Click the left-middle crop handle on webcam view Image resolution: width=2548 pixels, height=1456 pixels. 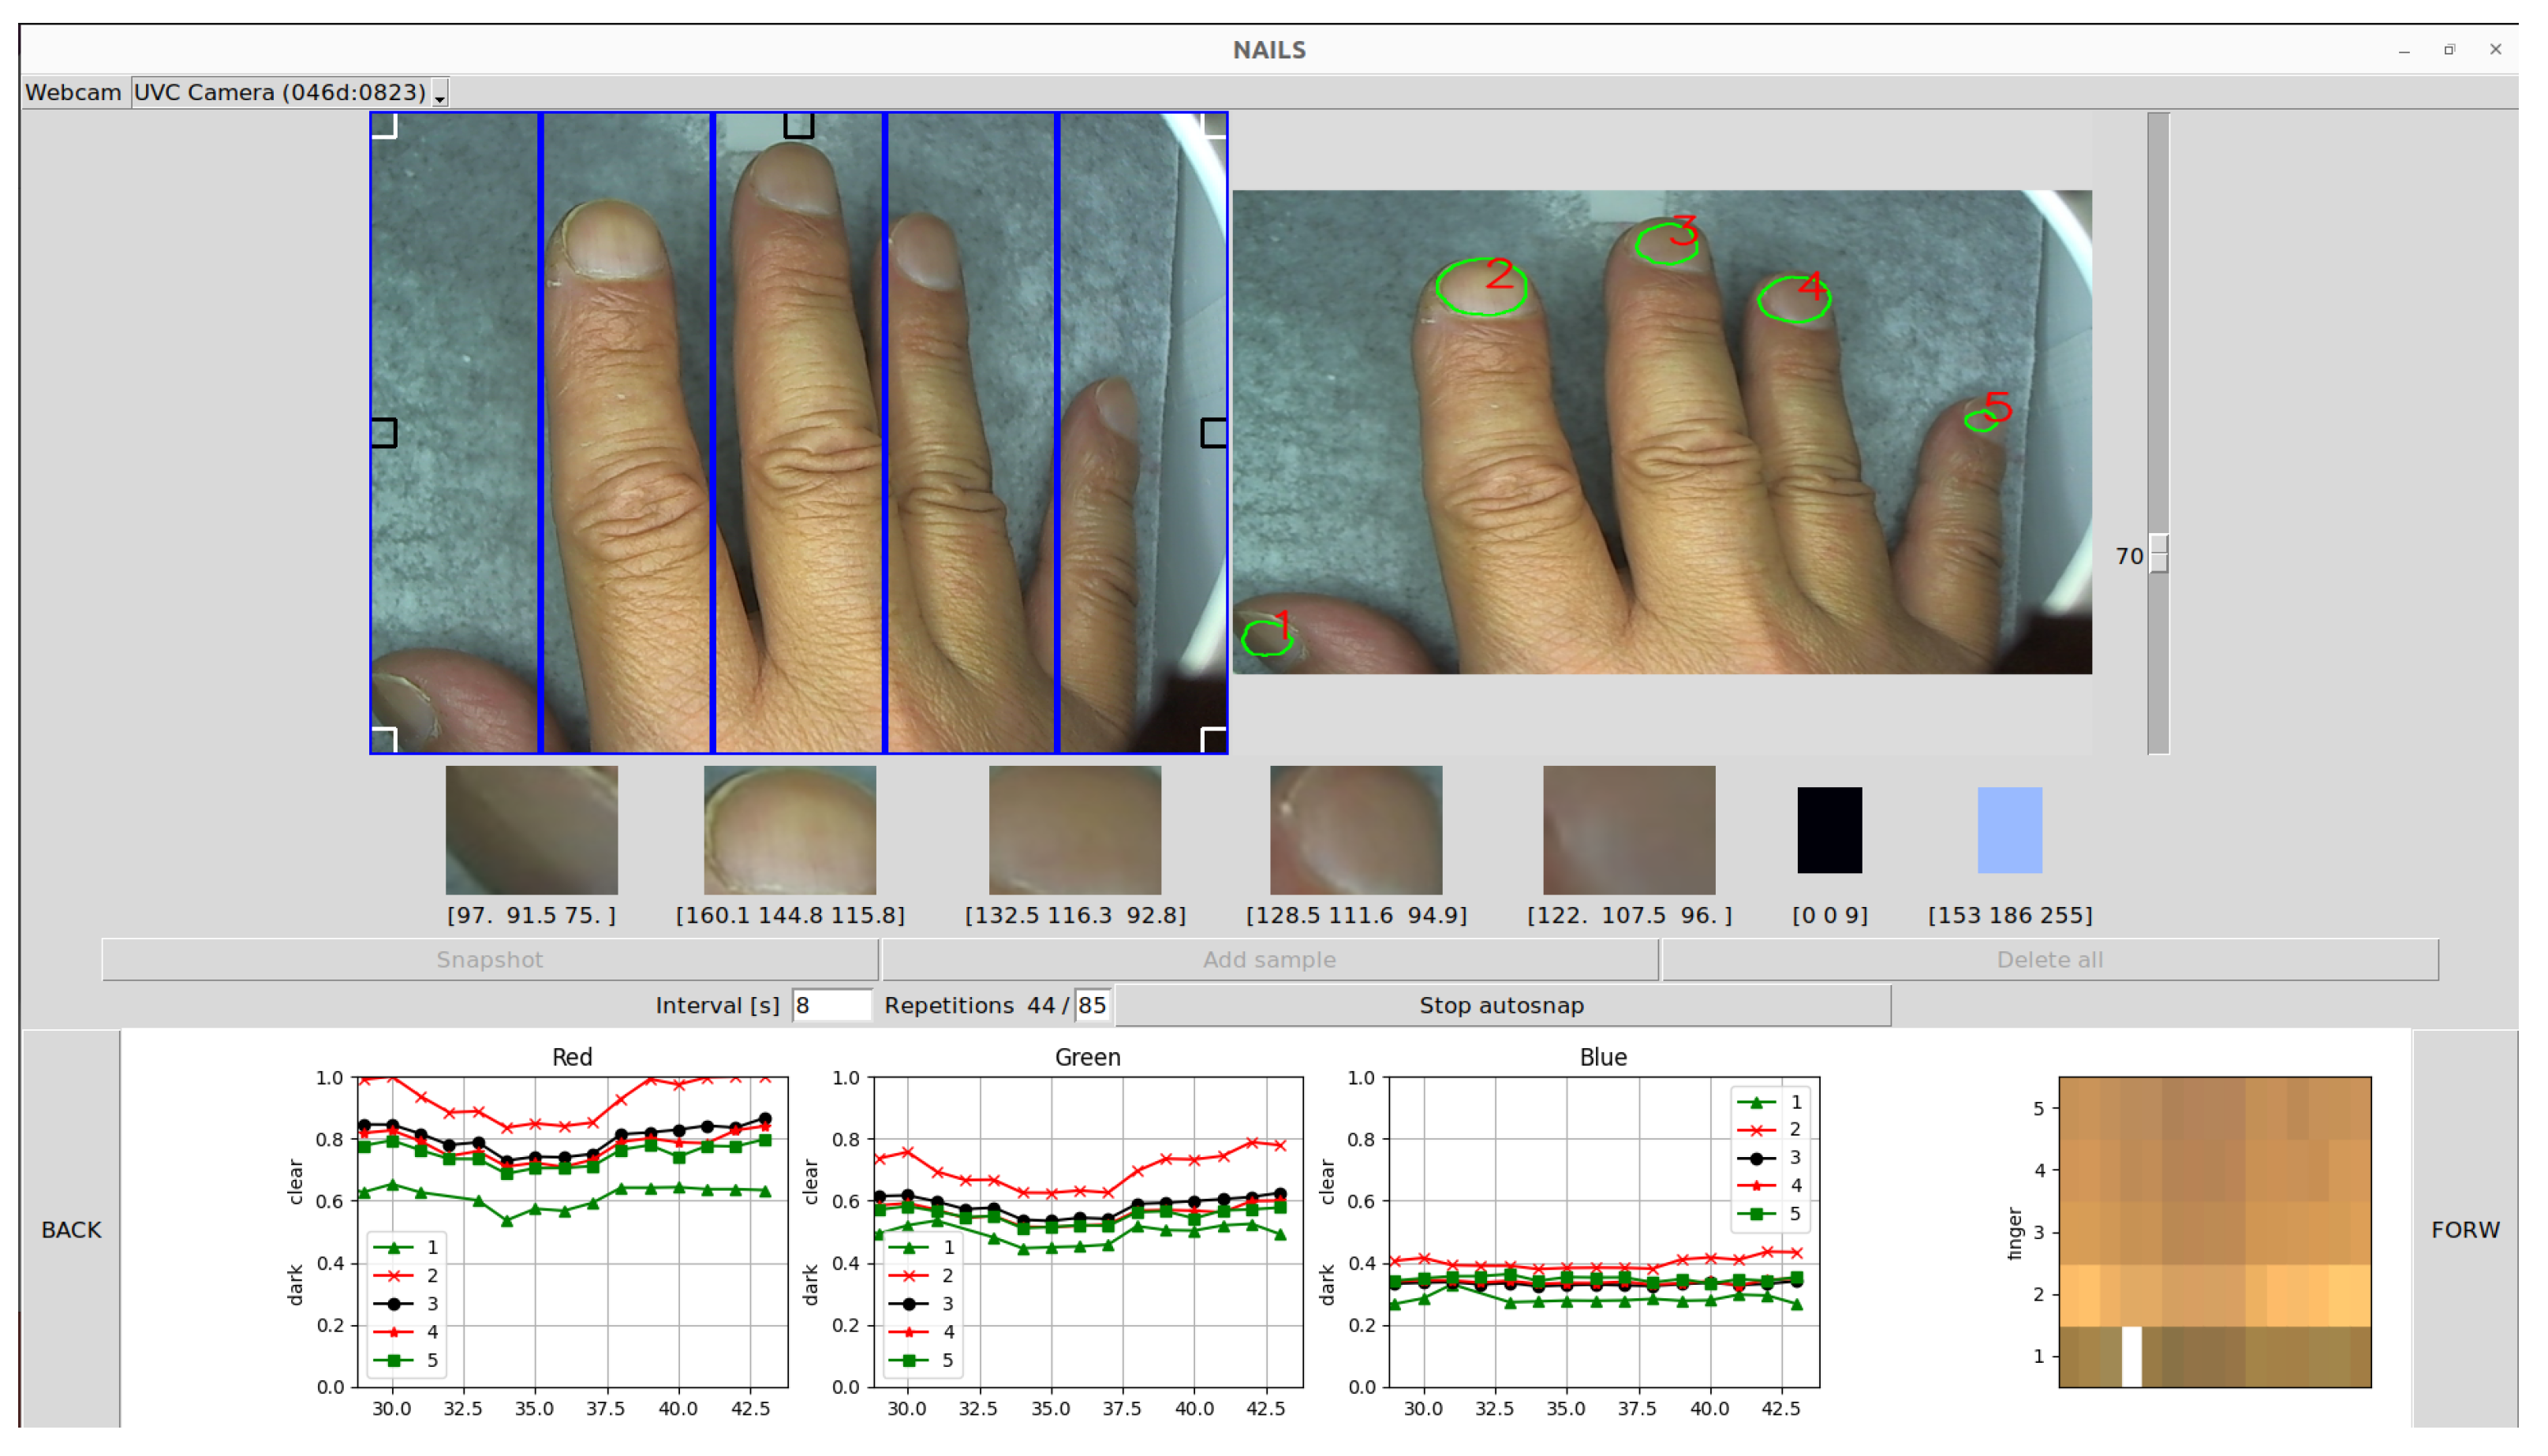point(384,432)
